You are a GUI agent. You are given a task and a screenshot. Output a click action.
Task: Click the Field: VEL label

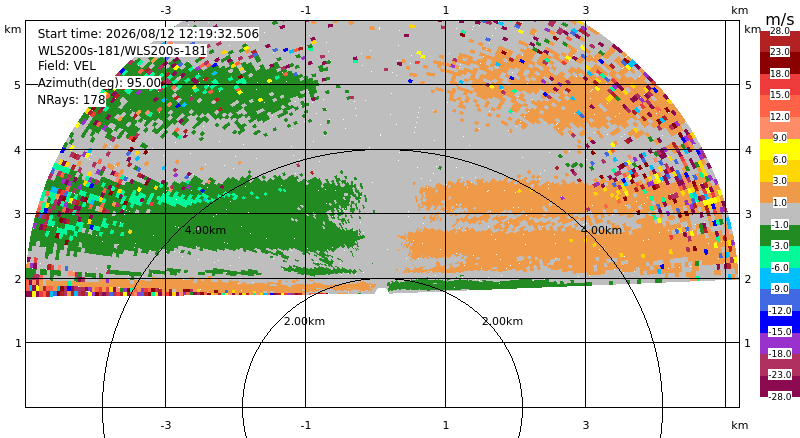[x=67, y=66]
